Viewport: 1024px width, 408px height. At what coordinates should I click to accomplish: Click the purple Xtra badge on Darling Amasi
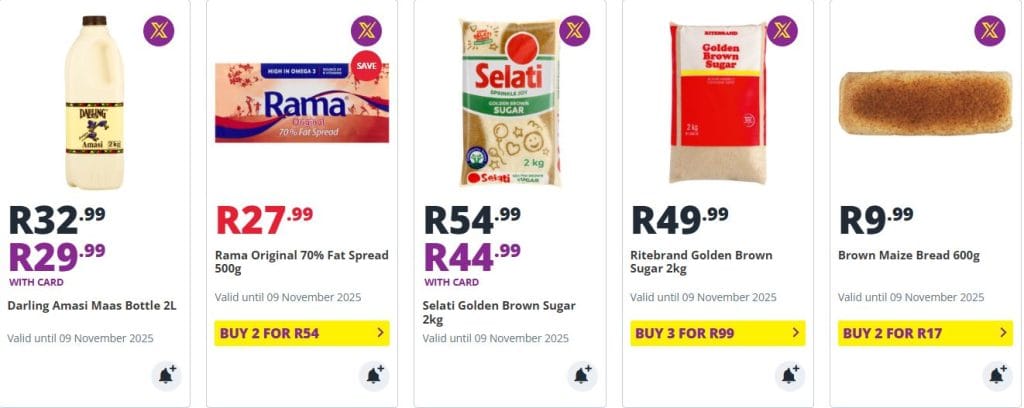pyautogui.click(x=158, y=31)
